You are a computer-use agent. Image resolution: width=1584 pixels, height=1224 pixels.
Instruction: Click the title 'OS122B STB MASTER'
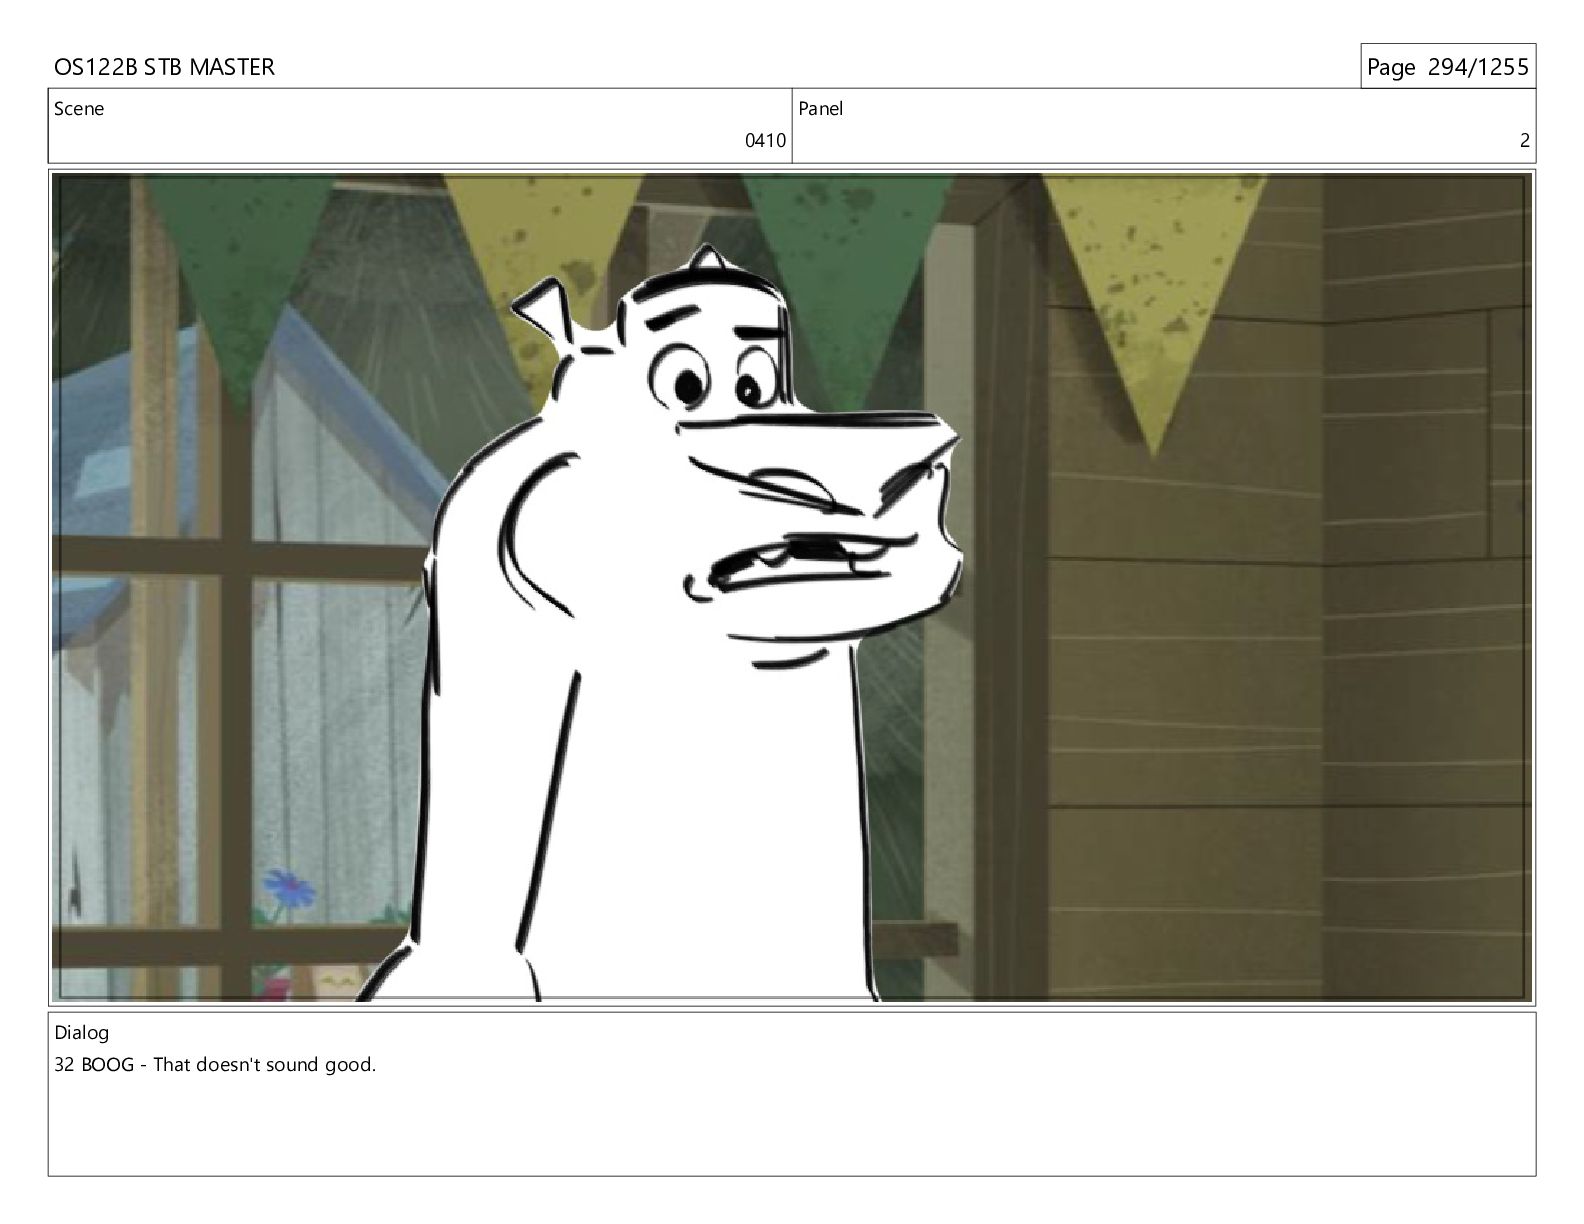click(164, 67)
